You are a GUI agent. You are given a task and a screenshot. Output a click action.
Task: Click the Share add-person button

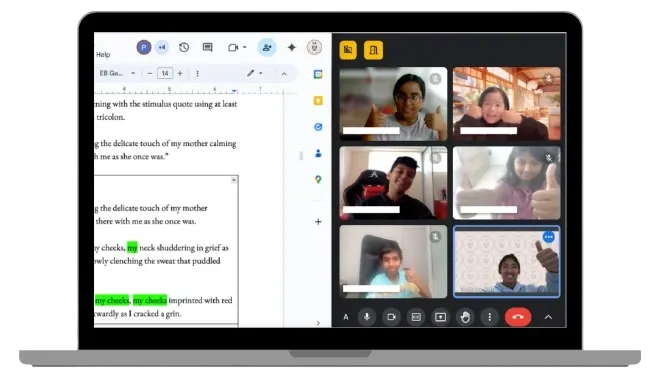tap(267, 48)
